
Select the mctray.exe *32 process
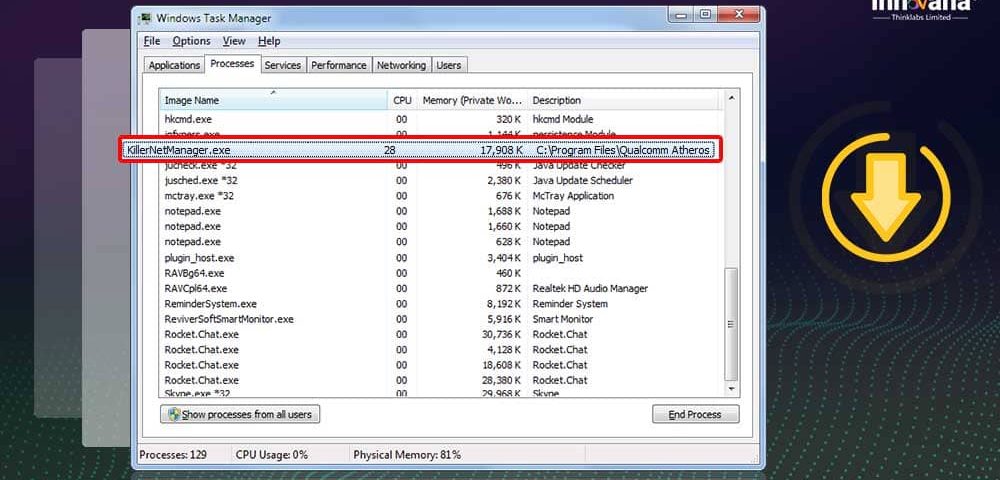(x=440, y=196)
